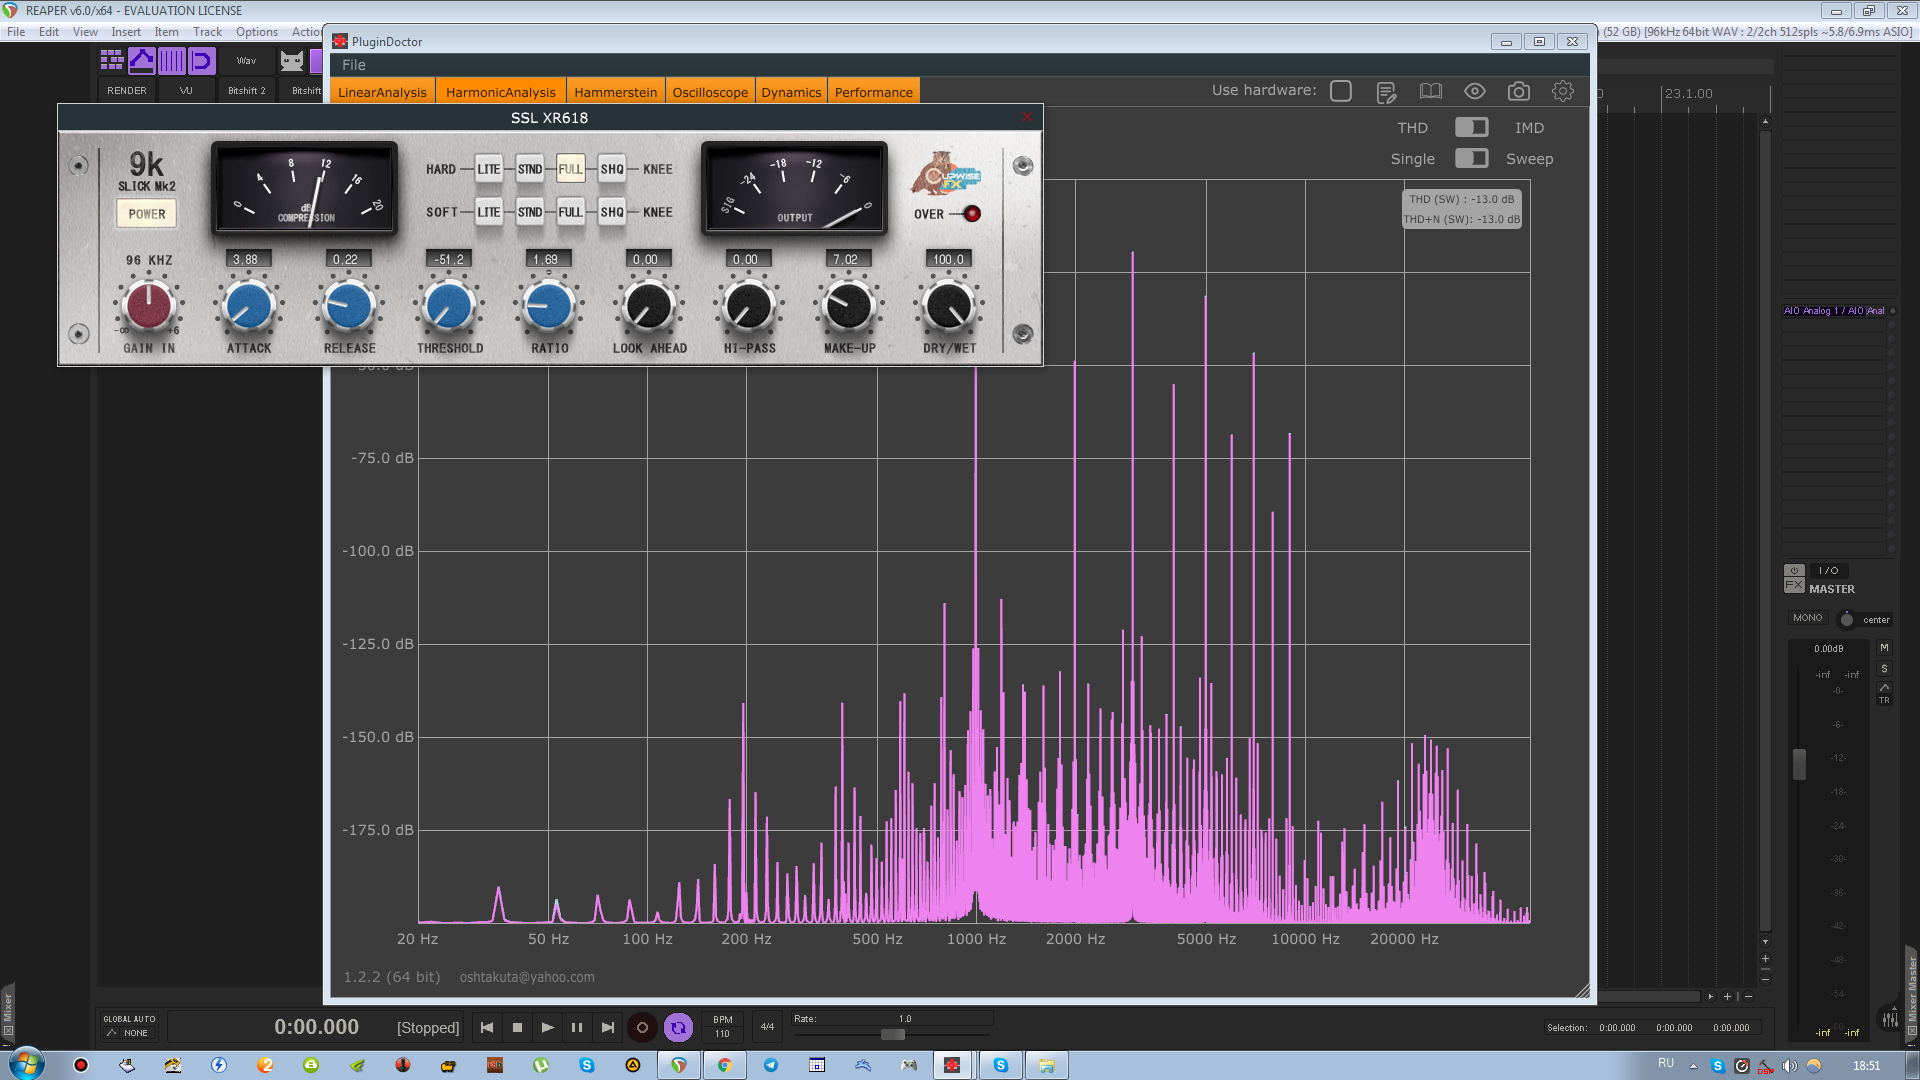1920x1080 pixels.
Task: Open REAPER Options menu
Action: [x=257, y=32]
